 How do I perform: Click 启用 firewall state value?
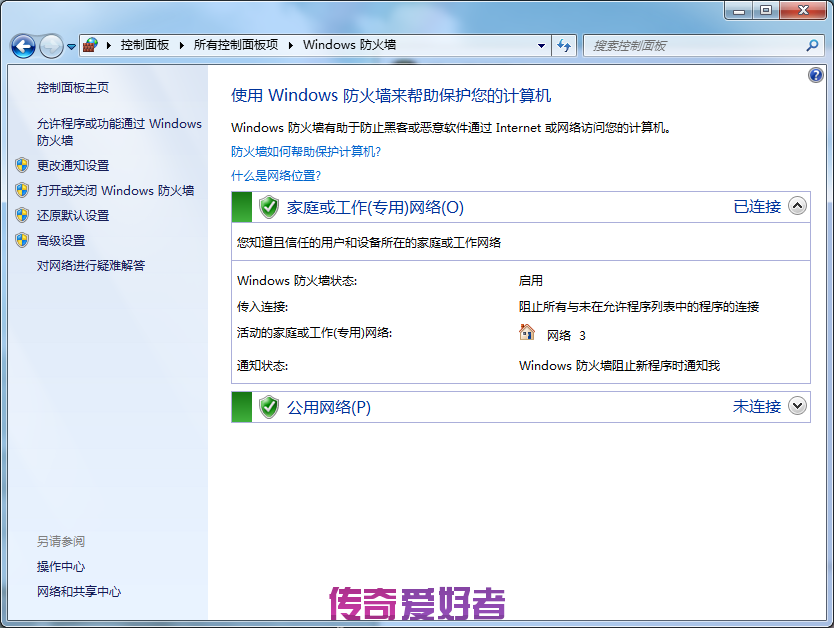(x=531, y=281)
